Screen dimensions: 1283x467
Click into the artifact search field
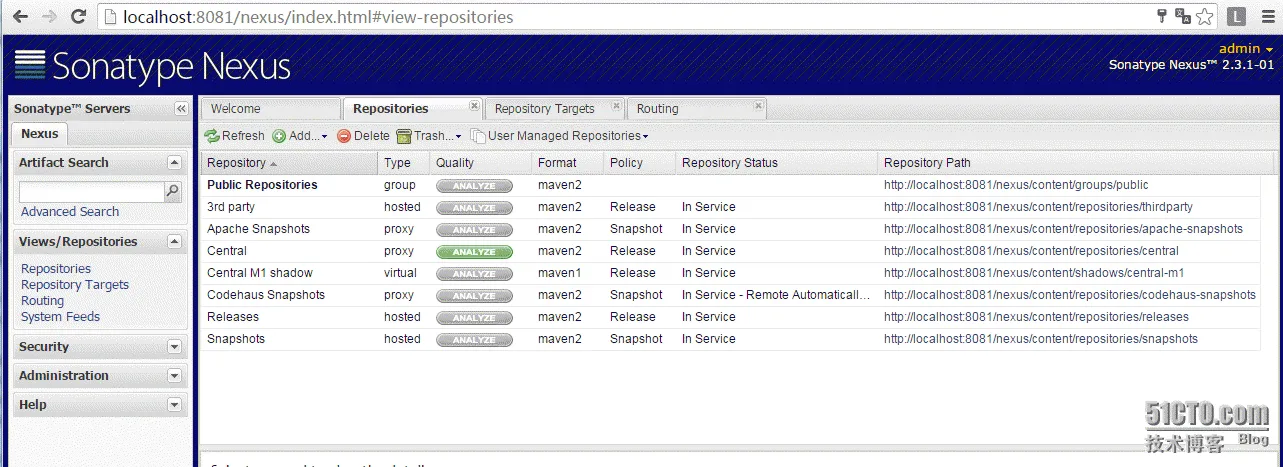[x=91, y=191]
